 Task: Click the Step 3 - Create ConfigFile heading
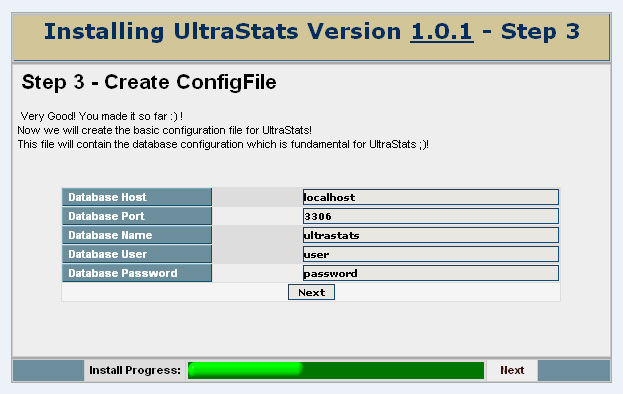pyautogui.click(x=149, y=82)
